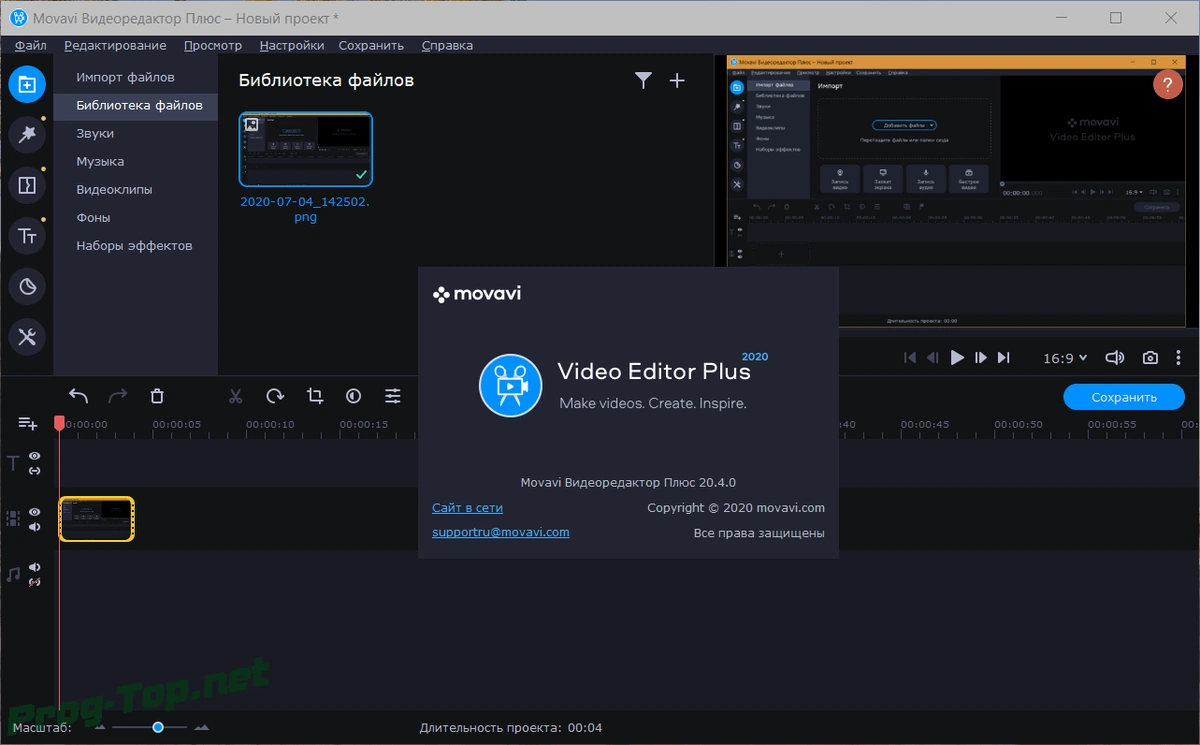Viewport: 1200px width, 745px height.
Task: Open help via red question mark
Action: point(1168,84)
